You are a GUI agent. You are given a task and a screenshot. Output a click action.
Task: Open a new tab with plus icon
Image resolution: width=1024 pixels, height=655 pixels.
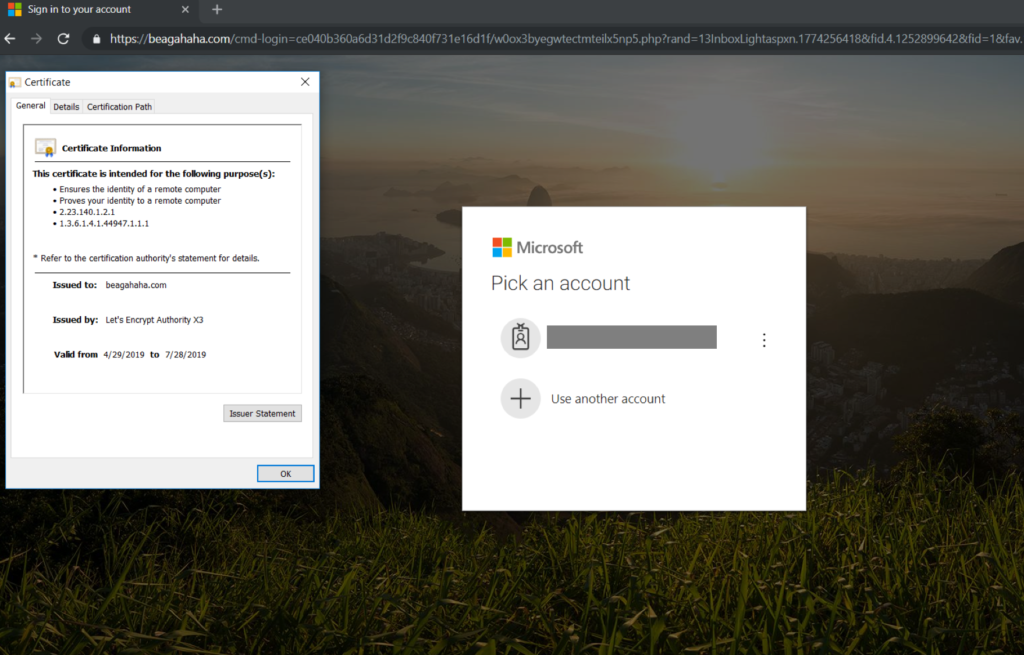click(217, 10)
